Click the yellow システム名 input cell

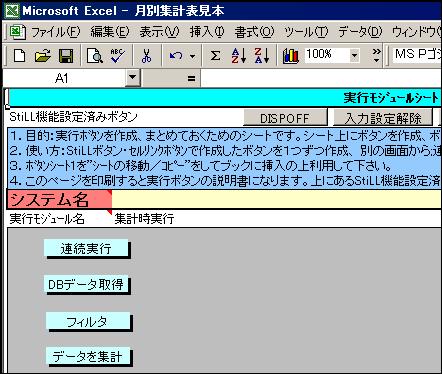(277, 200)
